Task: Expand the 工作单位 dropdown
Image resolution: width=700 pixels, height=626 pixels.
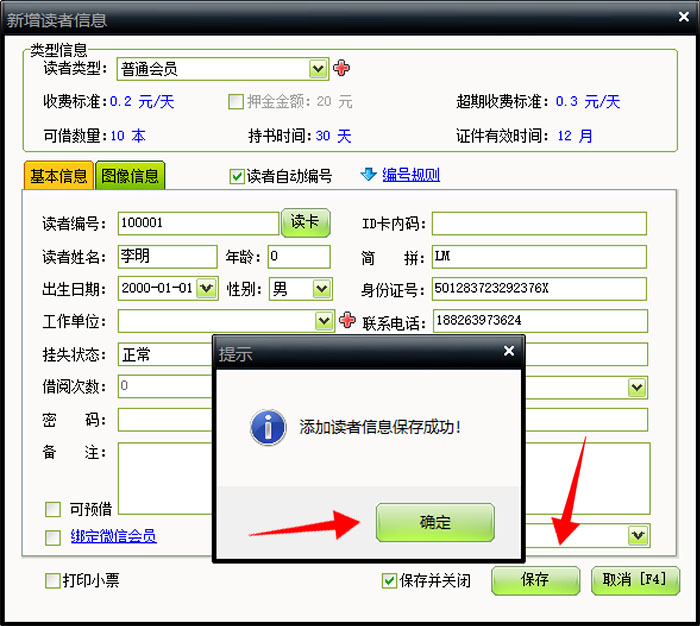Action: pos(324,321)
